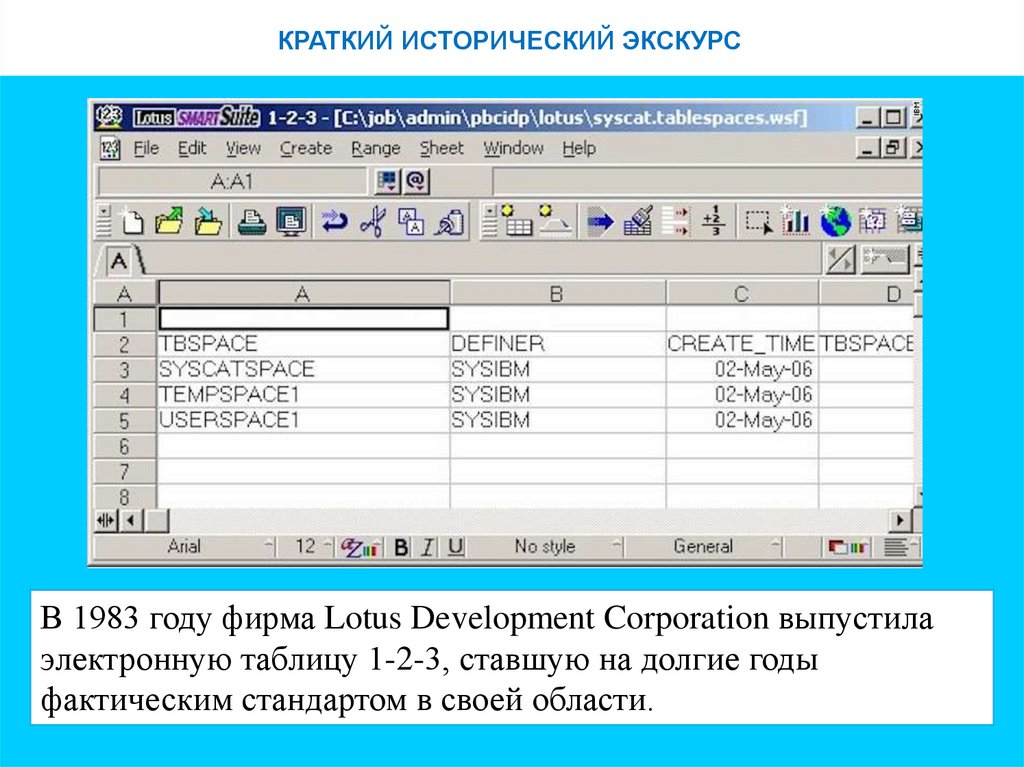Cut selection with the scissors icon
The width and height of the screenshot is (1024, 767).
[x=373, y=221]
